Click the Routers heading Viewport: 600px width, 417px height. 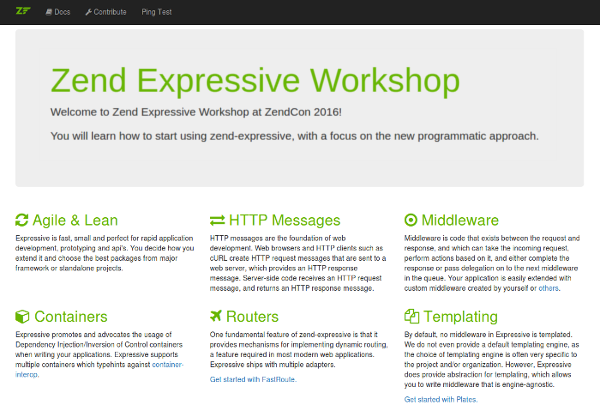[x=252, y=317]
